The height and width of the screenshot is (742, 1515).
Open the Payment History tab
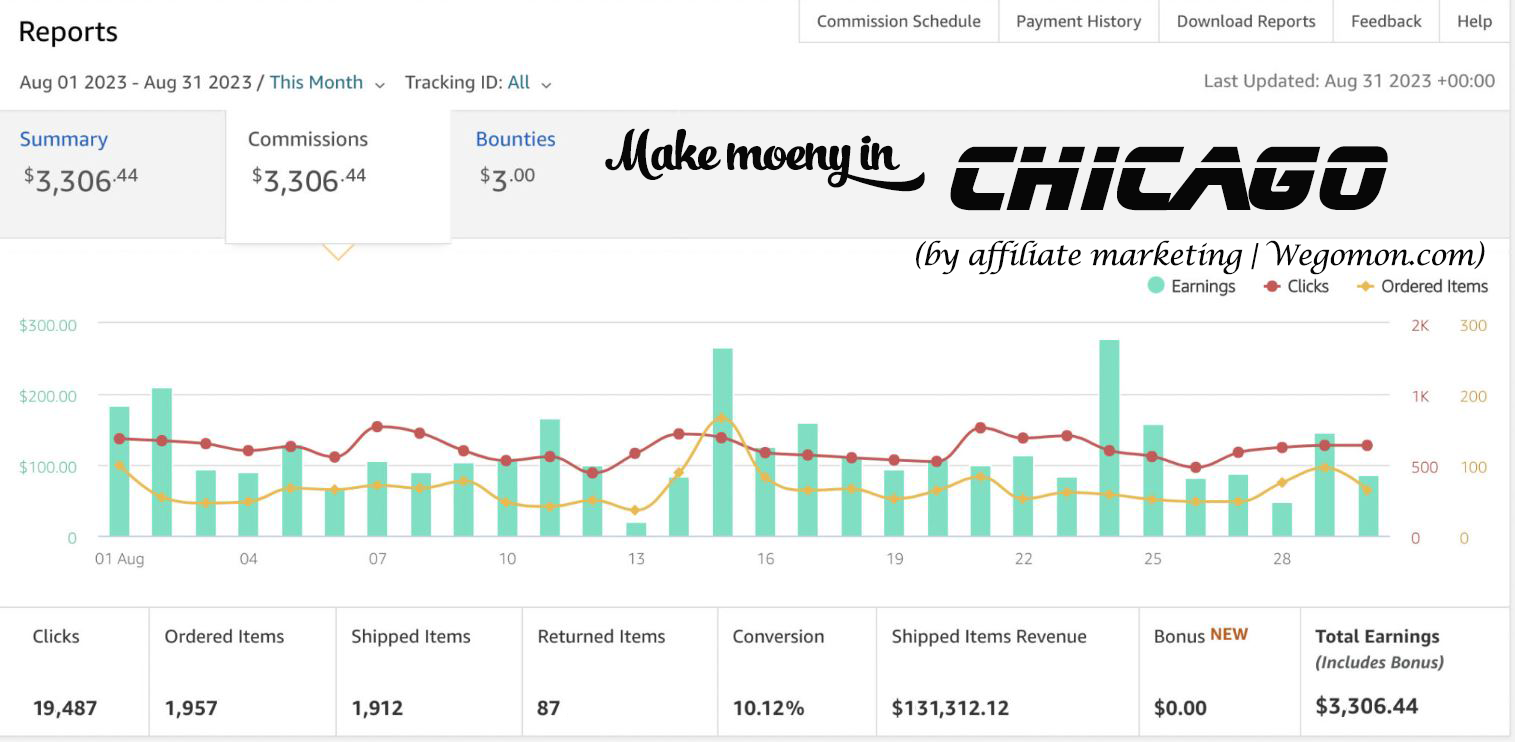point(1078,21)
